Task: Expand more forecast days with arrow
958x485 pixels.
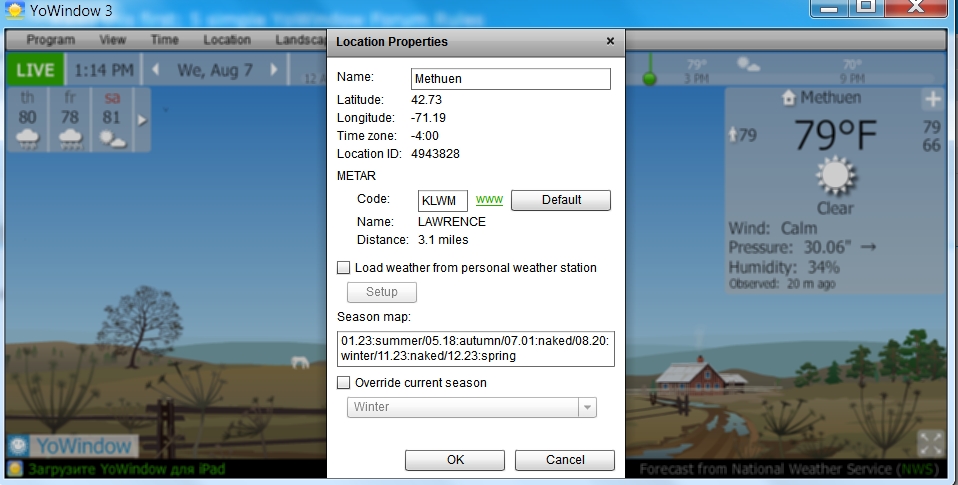Action: point(141,120)
